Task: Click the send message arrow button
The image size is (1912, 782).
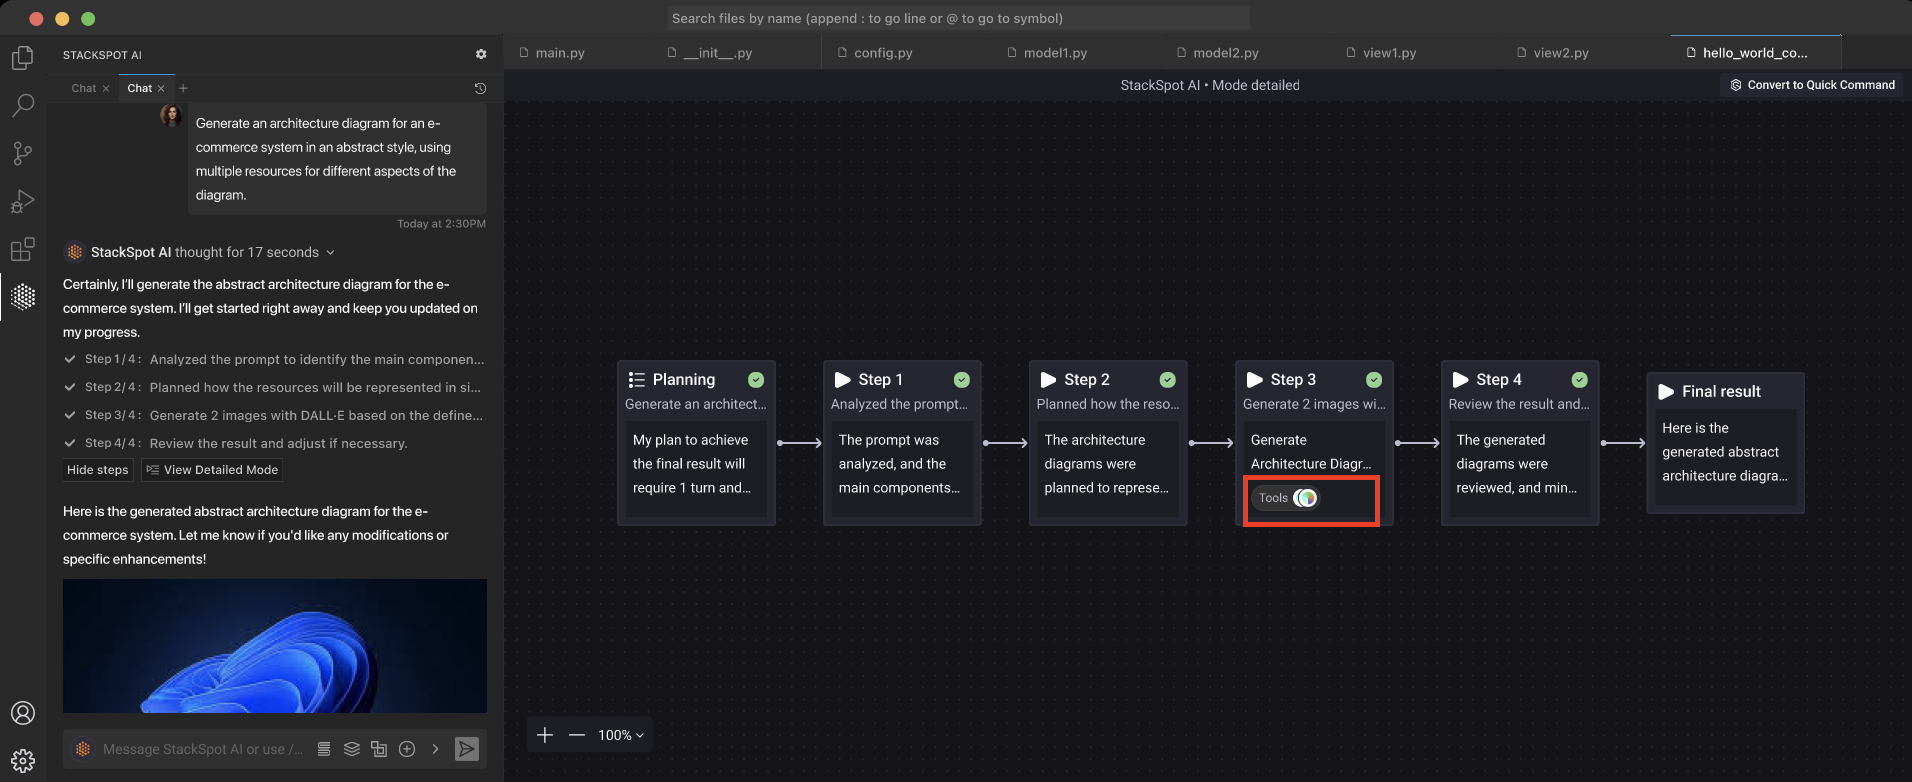Action: click(x=466, y=749)
